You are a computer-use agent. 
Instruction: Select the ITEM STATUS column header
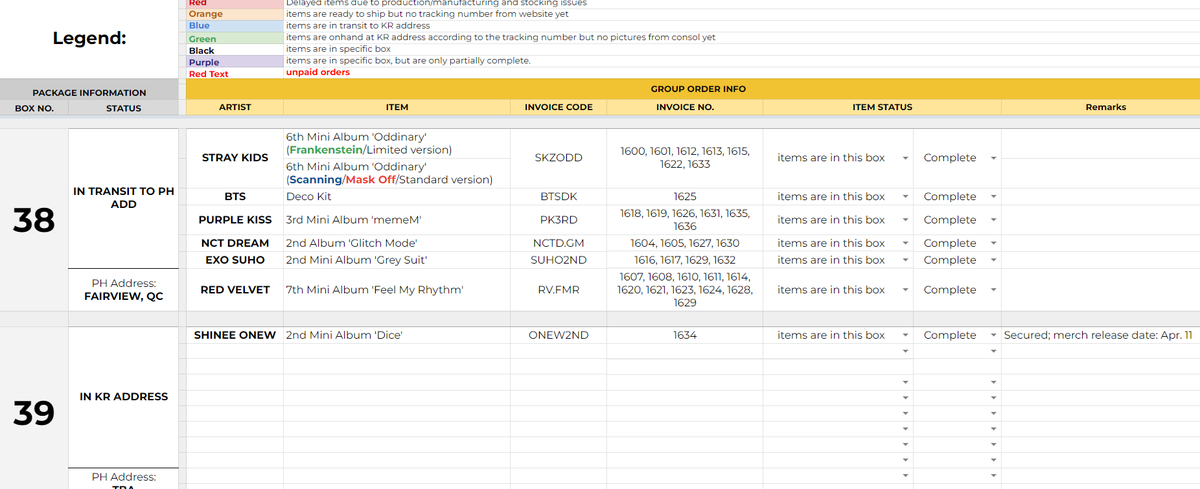(882, 107)
